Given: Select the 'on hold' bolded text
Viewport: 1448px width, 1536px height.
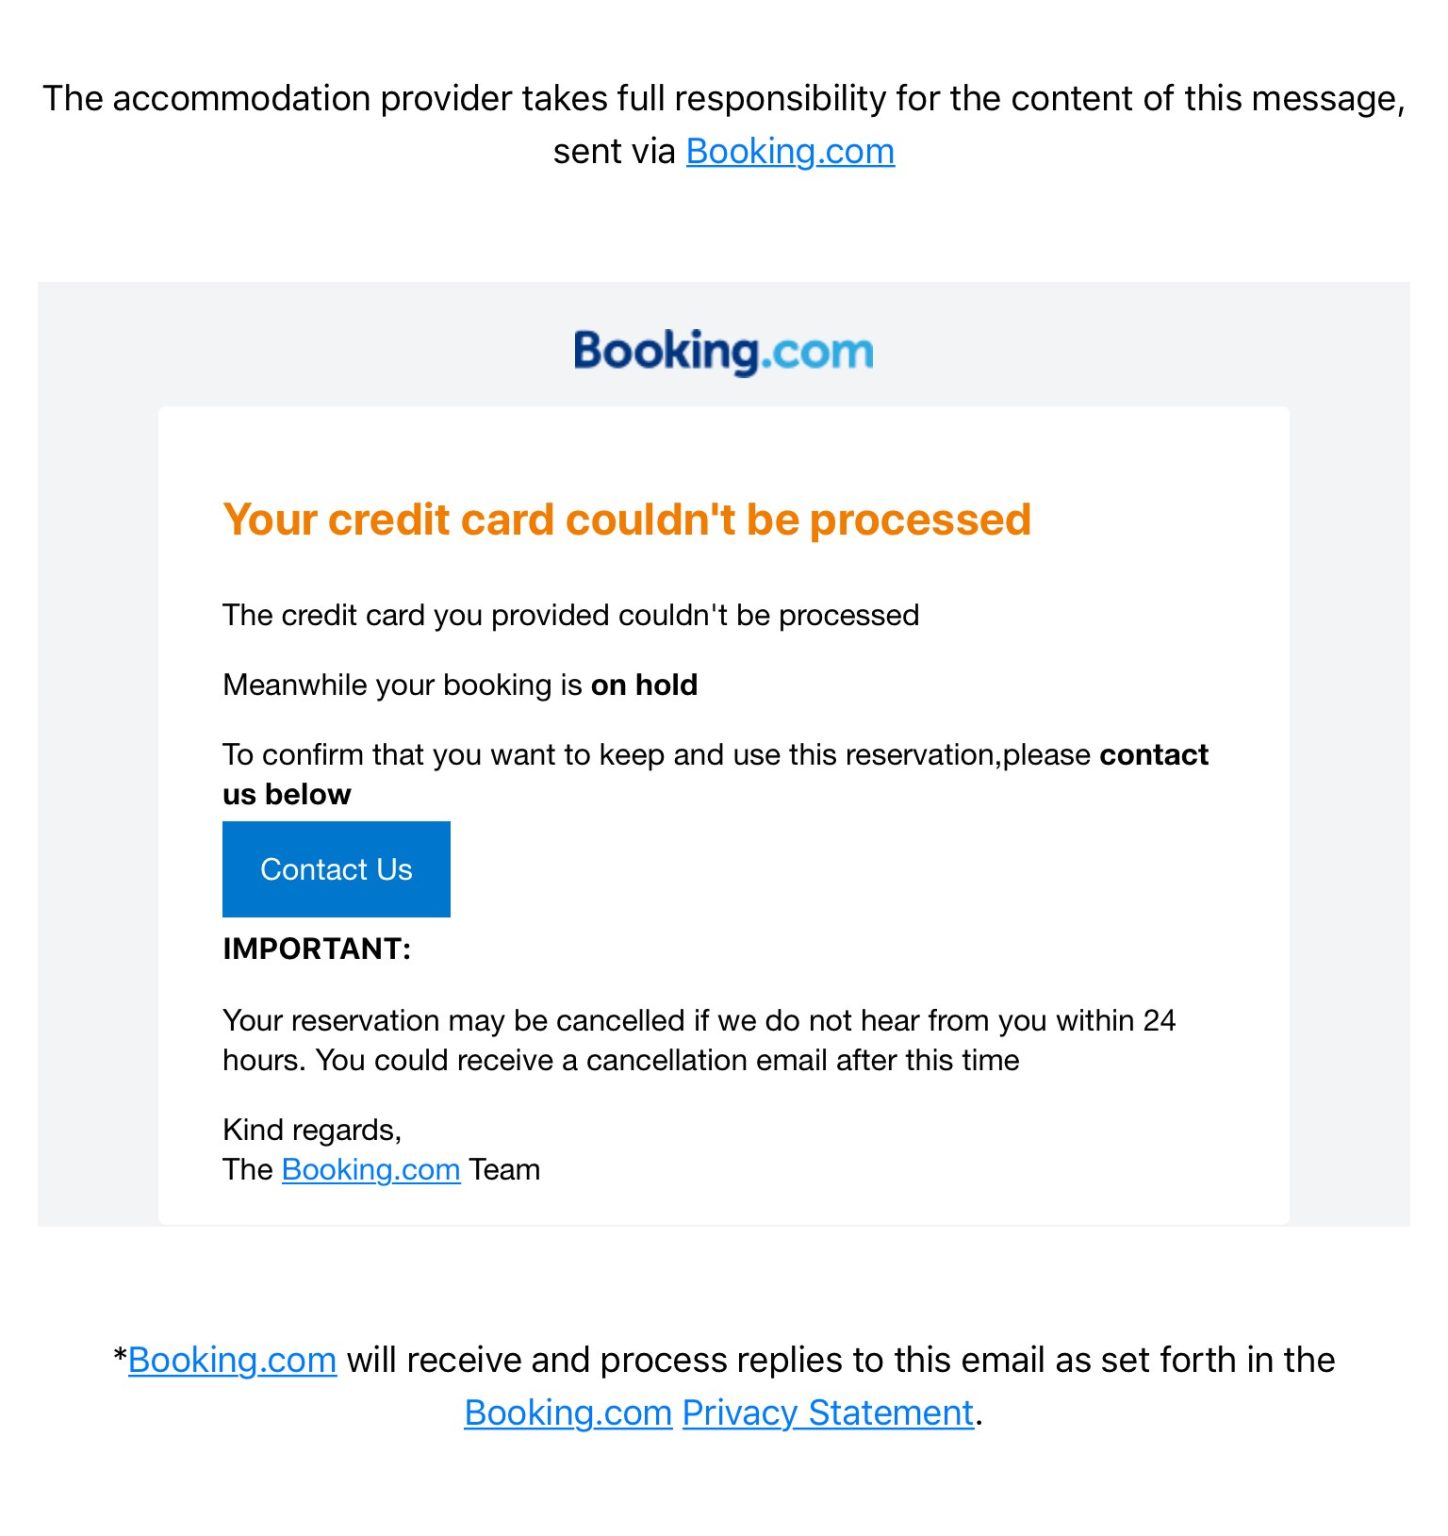Looking at the screenshot, I should 646,685.
